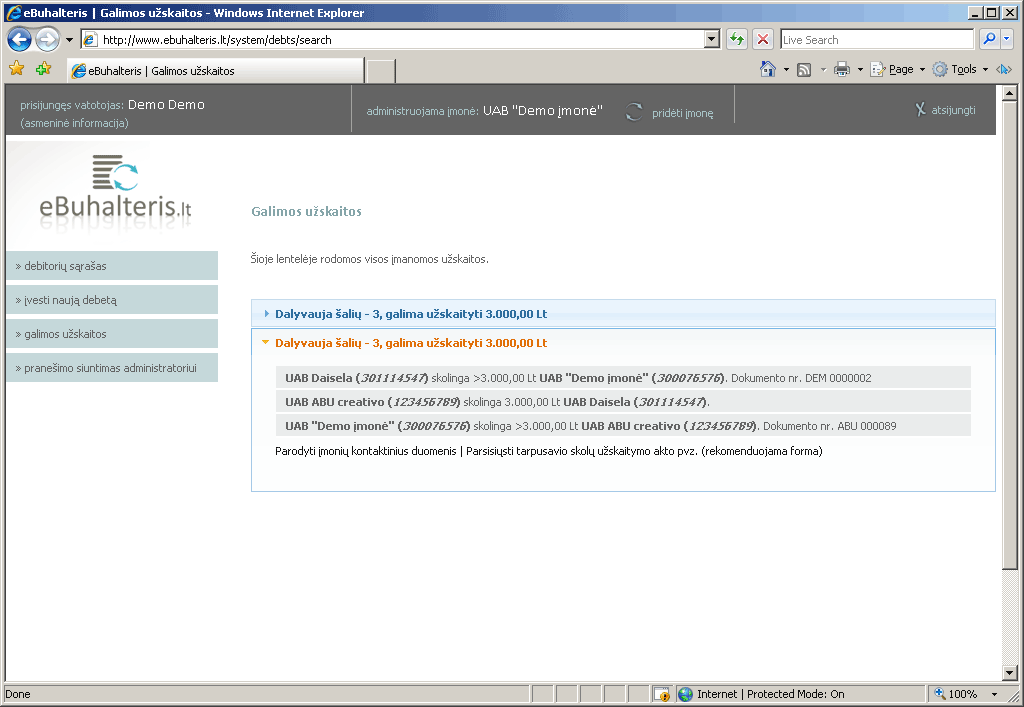
Task: Open įvesti naują debetą sidebar item
Action: tap(112, 300)
